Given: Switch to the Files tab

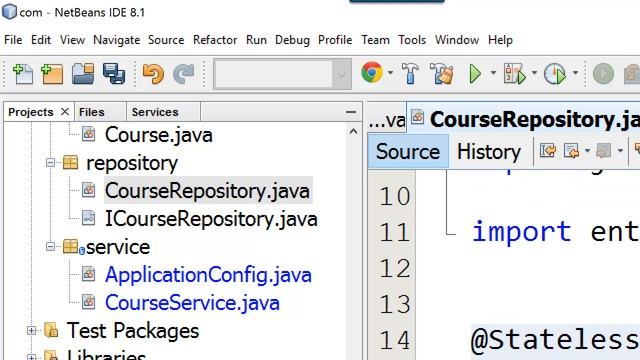Looking at the screenshot, I should click(100, 112).
